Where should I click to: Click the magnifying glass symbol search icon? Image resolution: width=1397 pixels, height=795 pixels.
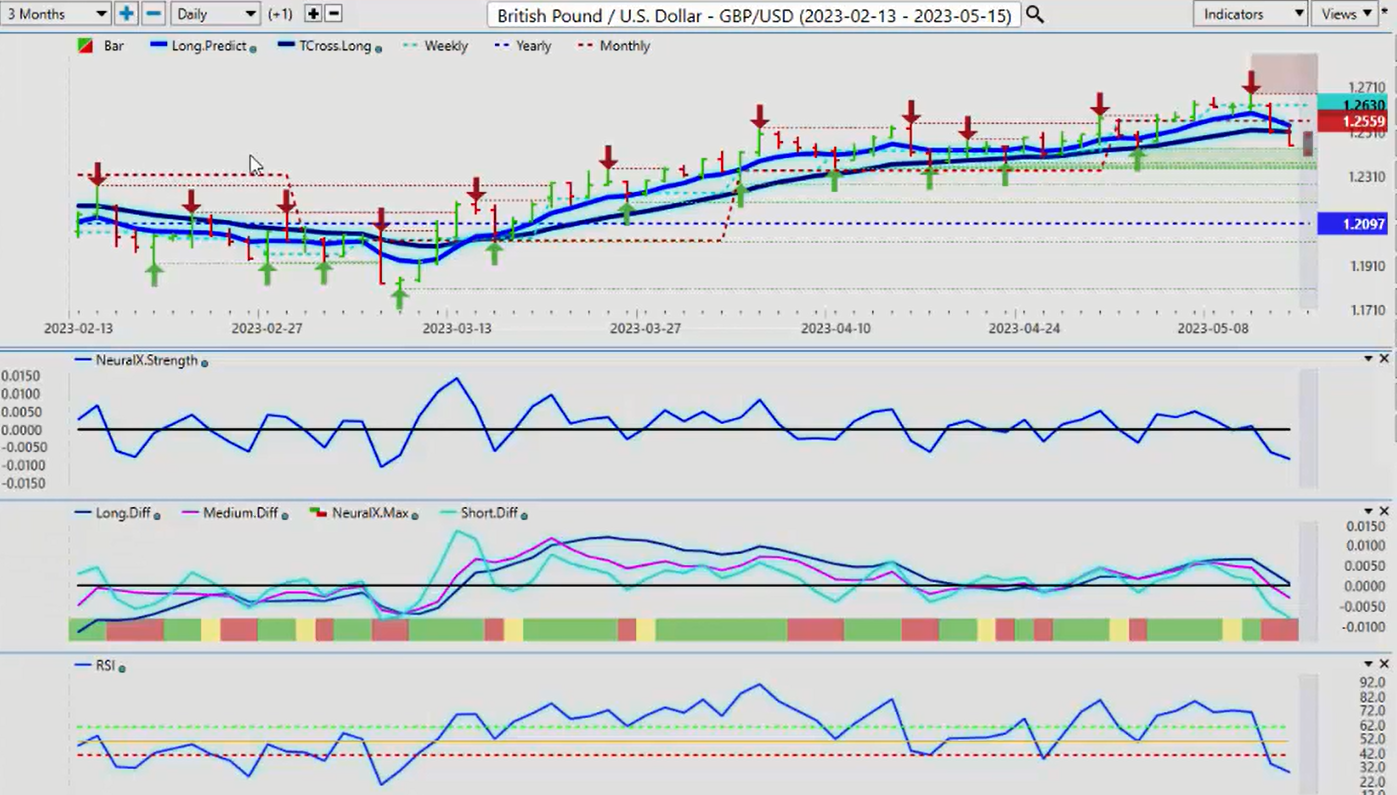[x=1035, y=14]
